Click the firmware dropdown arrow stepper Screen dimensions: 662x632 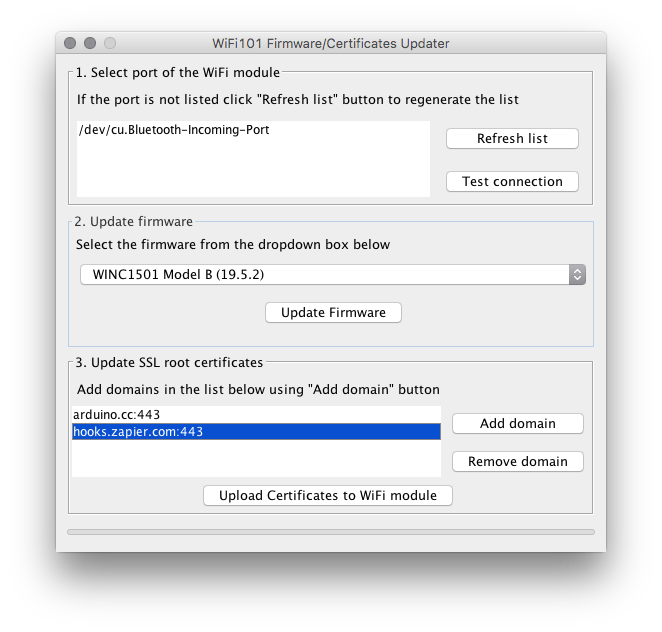point(577,274)
